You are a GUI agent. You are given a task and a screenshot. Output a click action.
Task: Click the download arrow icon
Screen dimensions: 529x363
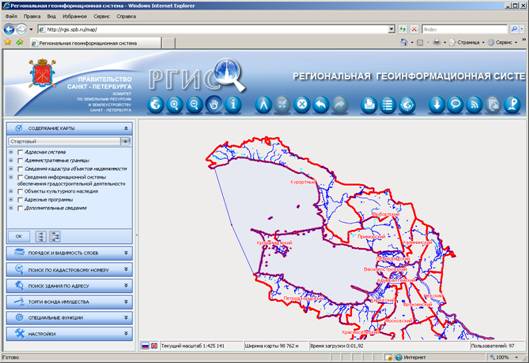pos(437,104)
